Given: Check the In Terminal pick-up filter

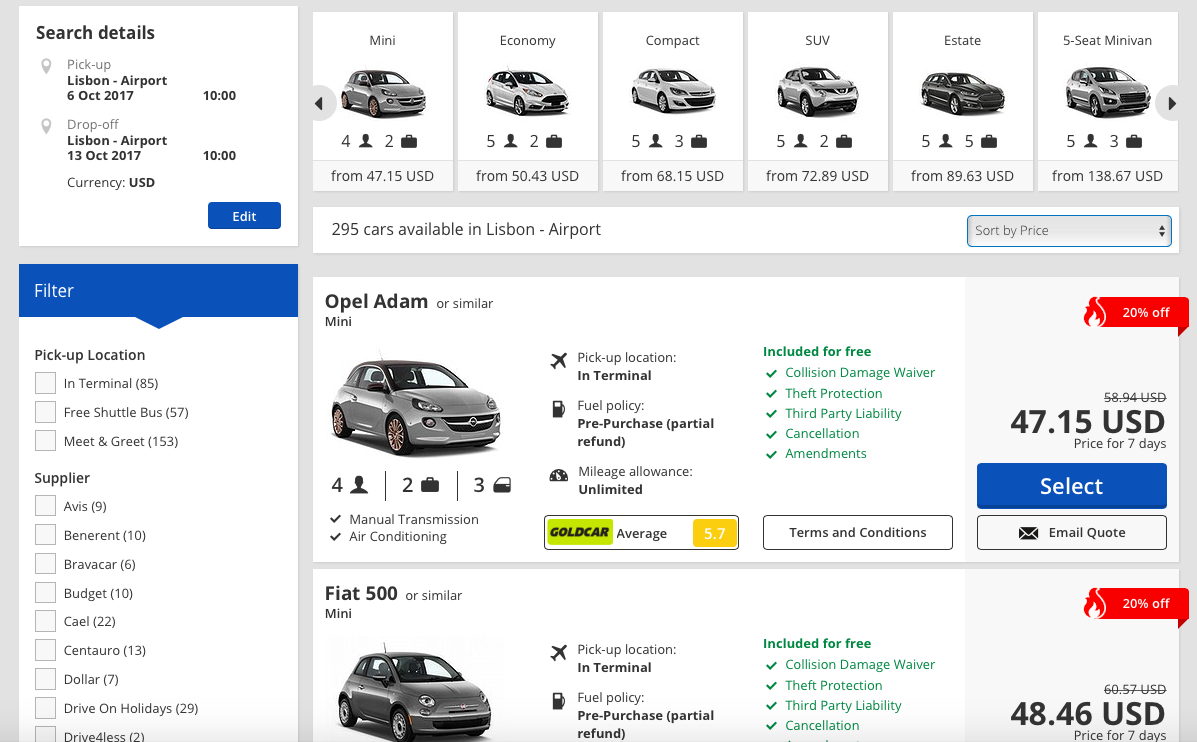Looking at the screenshot, I should (45, 383).
